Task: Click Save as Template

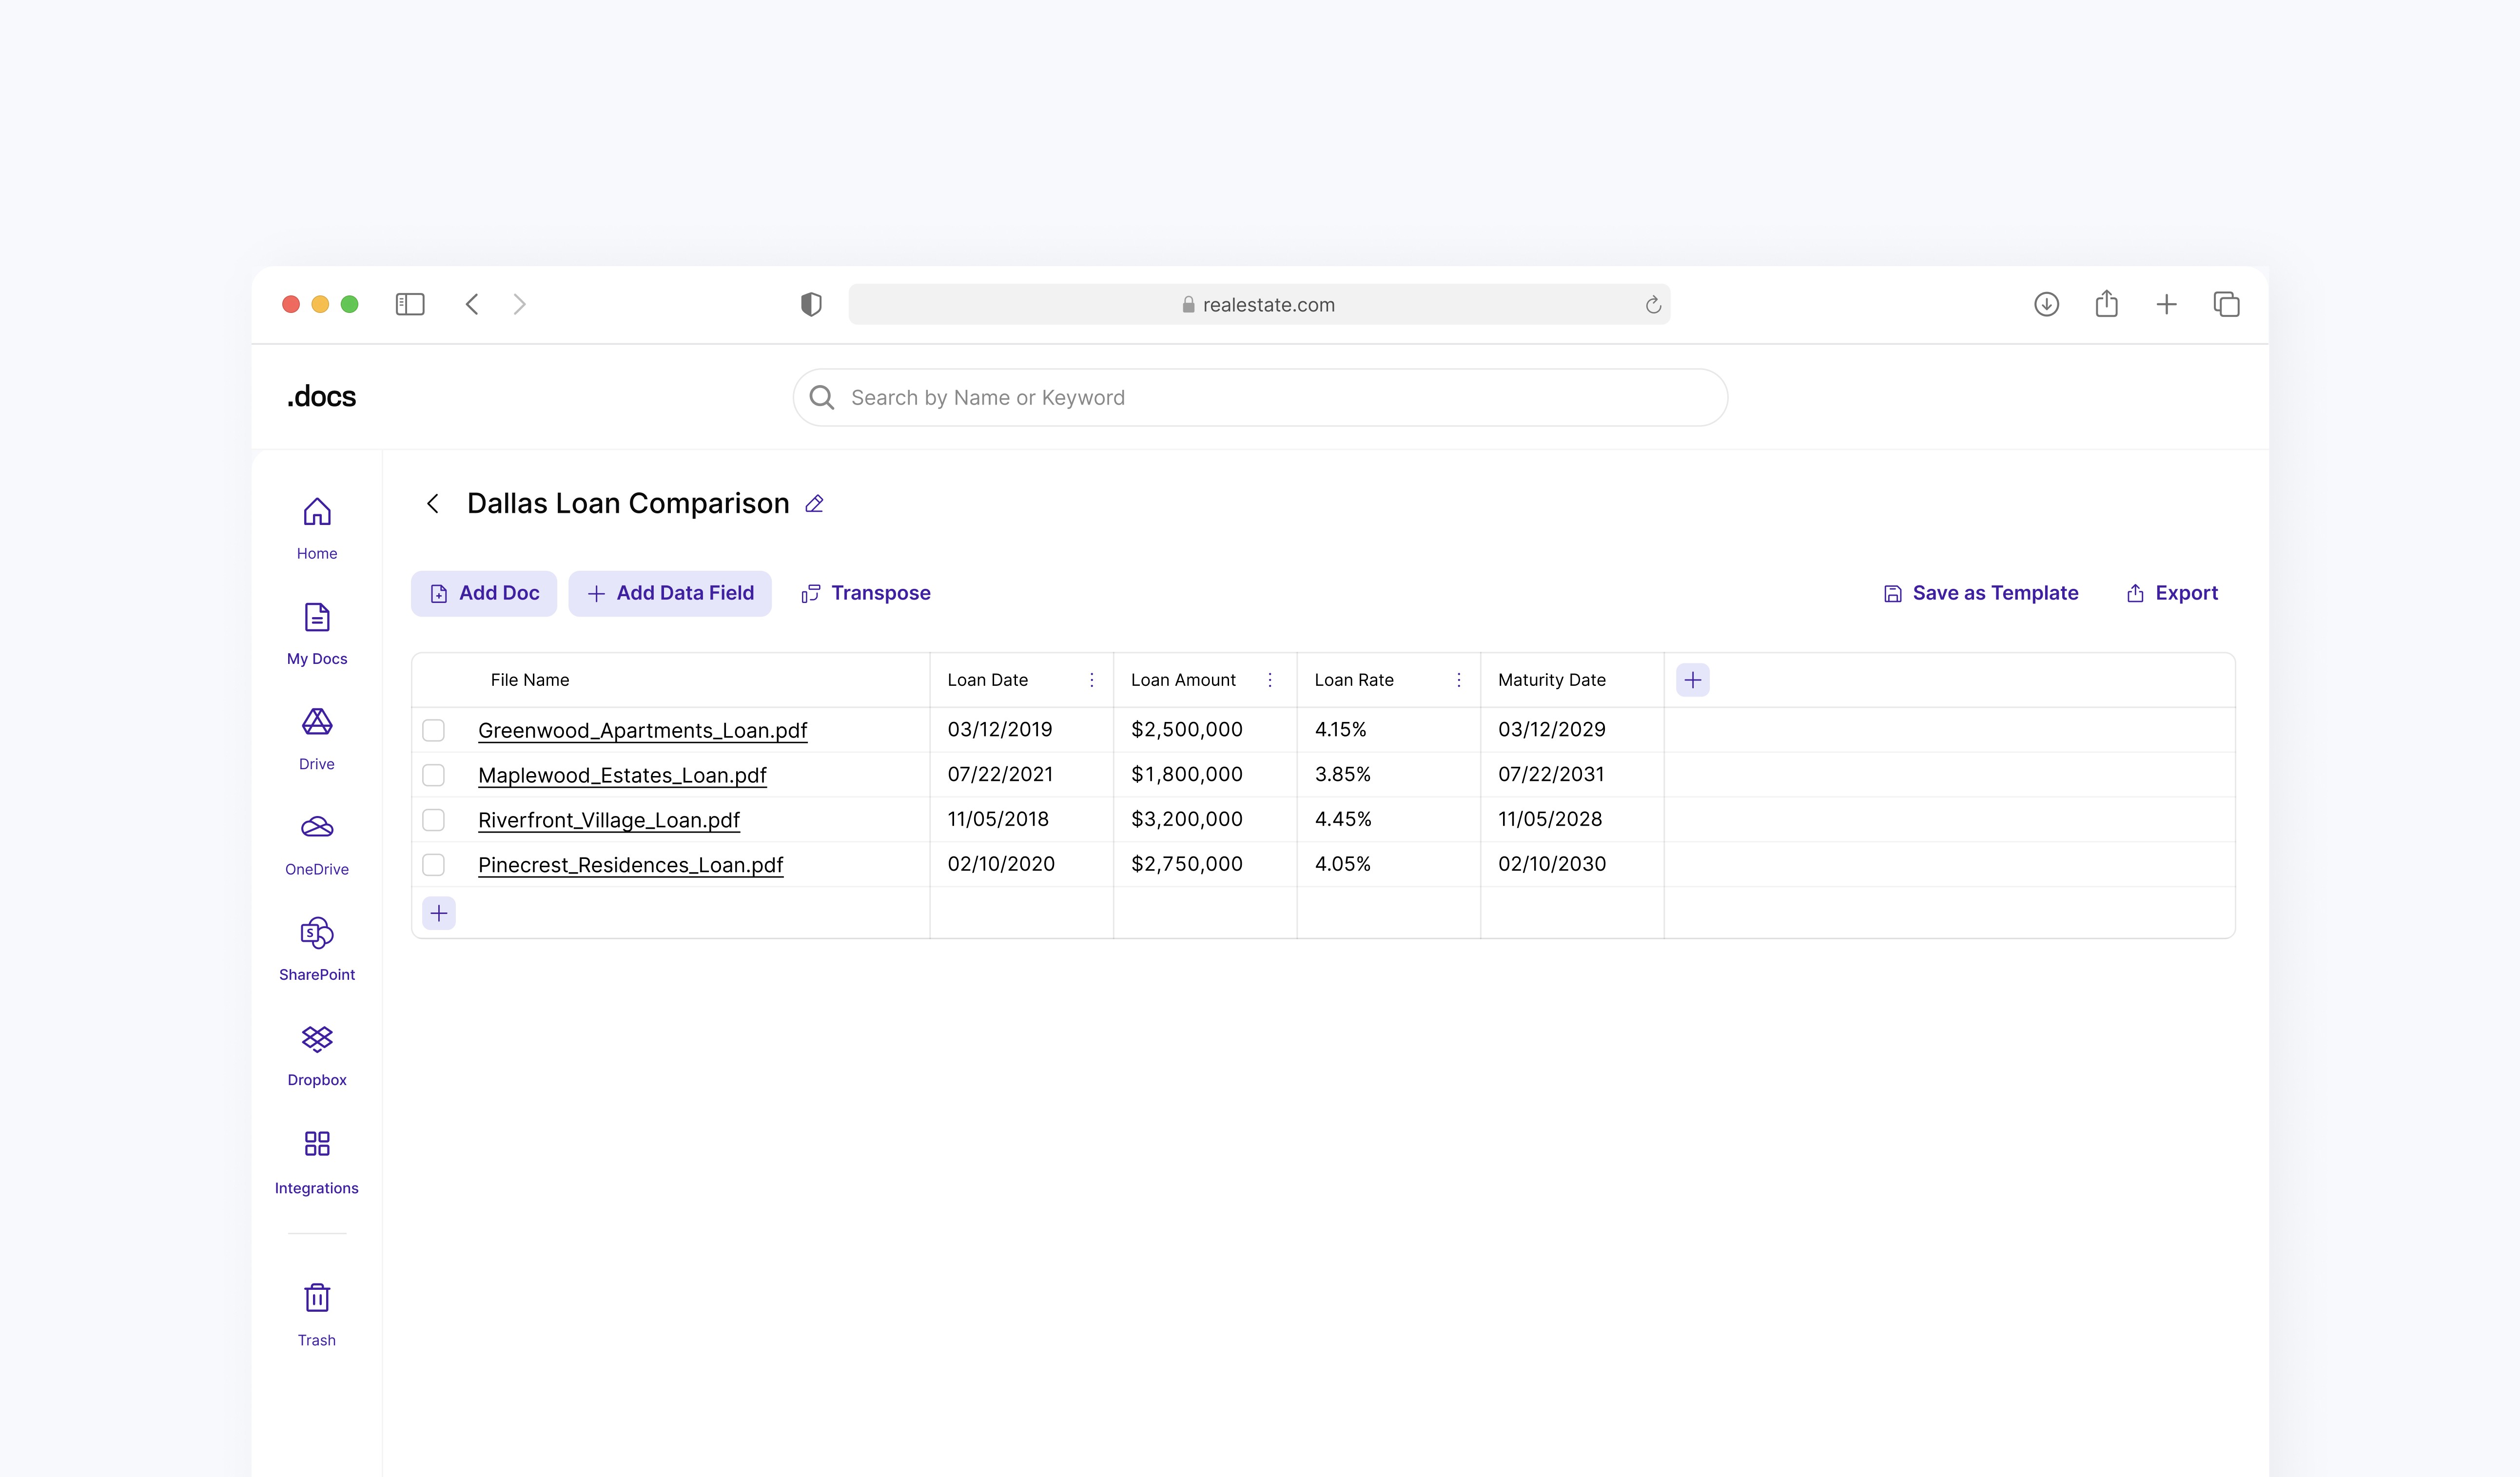Action: [1981, 593]
